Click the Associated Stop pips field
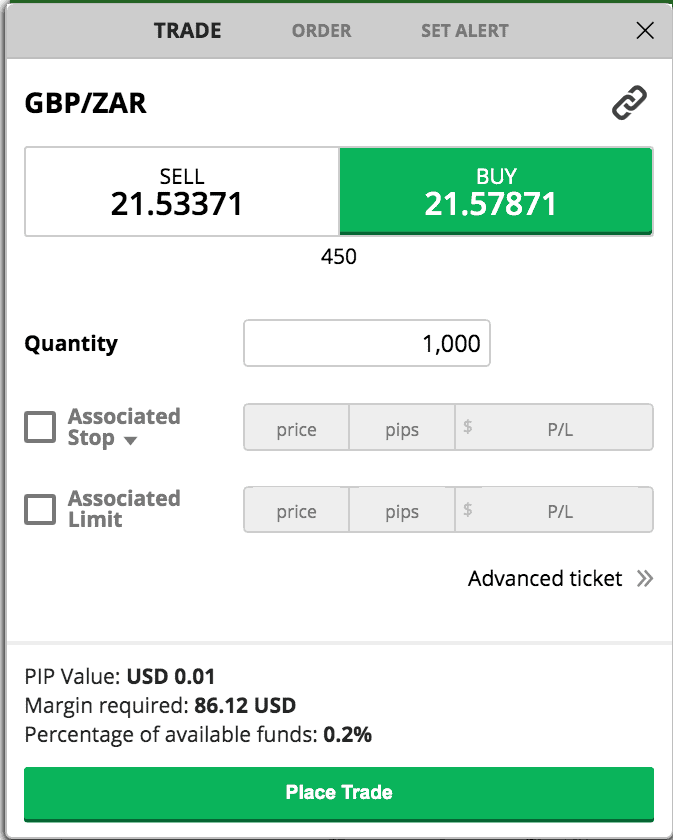 click(x=402, y=428)
